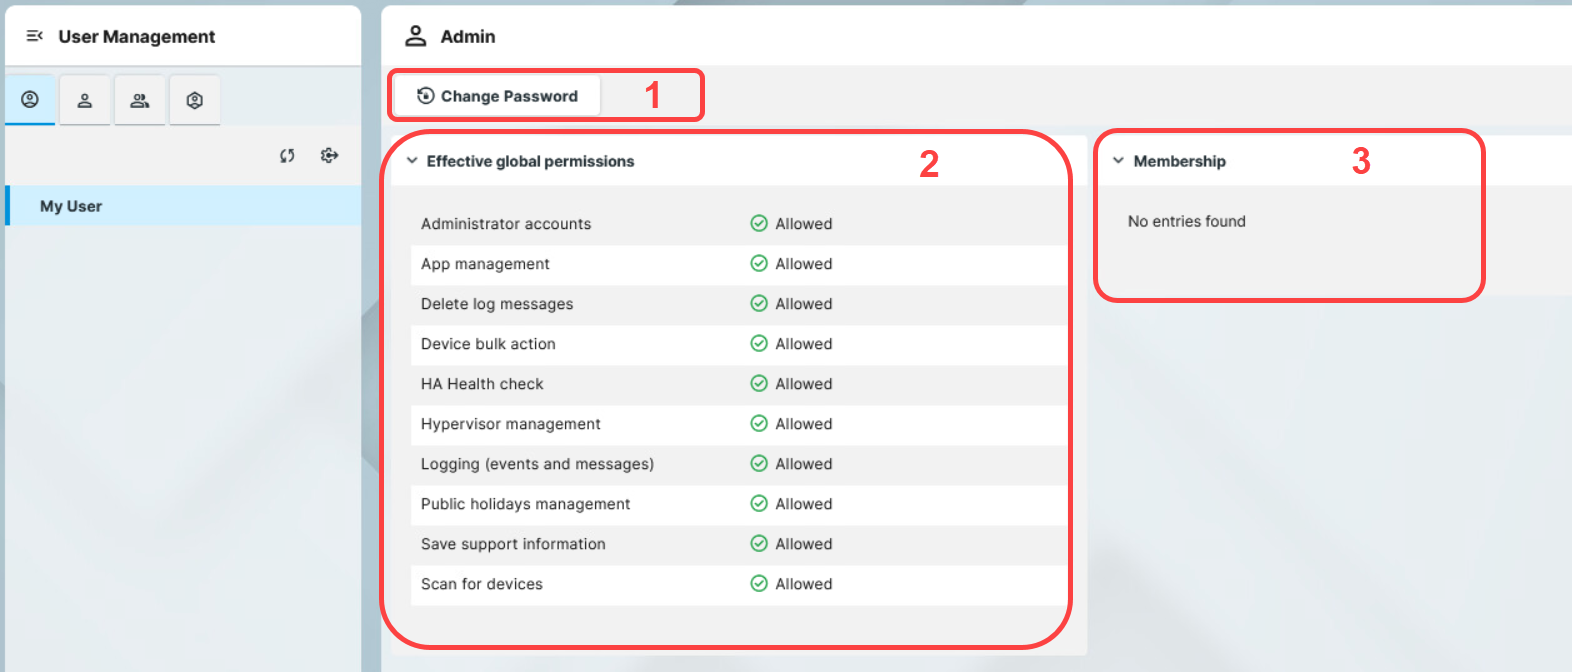Viewport: 1572px width, 672px height.
Task: Select My User in the list
Action: click(71, 206)
